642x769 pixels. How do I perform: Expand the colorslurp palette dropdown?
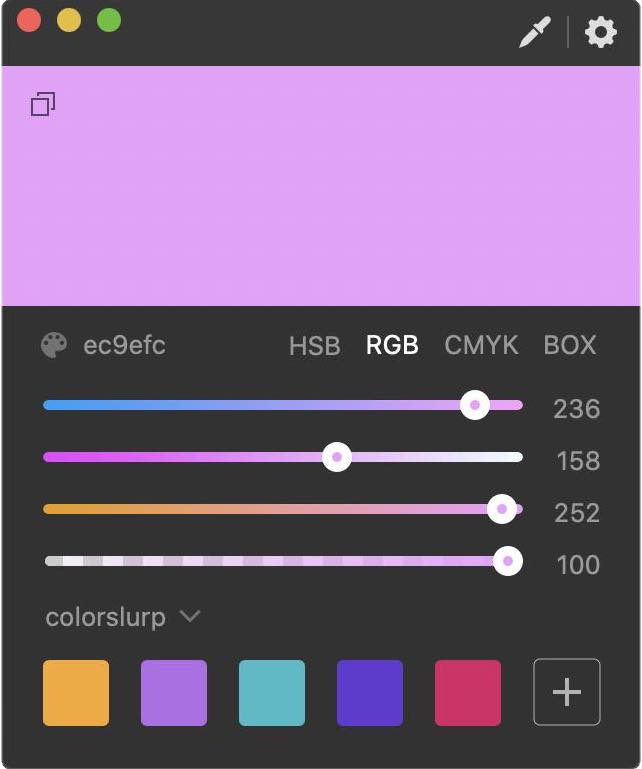click(106, 617)
